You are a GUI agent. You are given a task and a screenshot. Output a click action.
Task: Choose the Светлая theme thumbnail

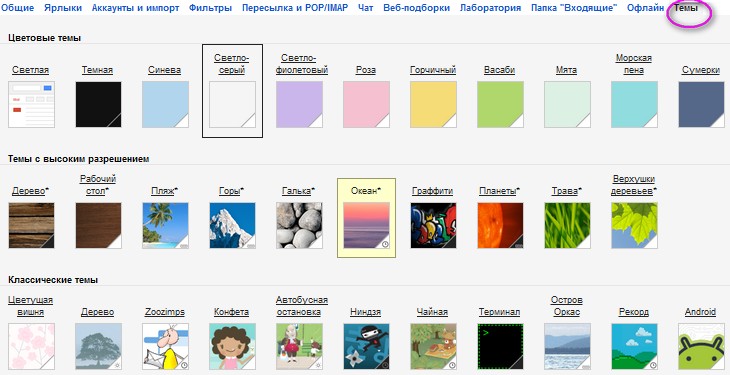[31, 104]
